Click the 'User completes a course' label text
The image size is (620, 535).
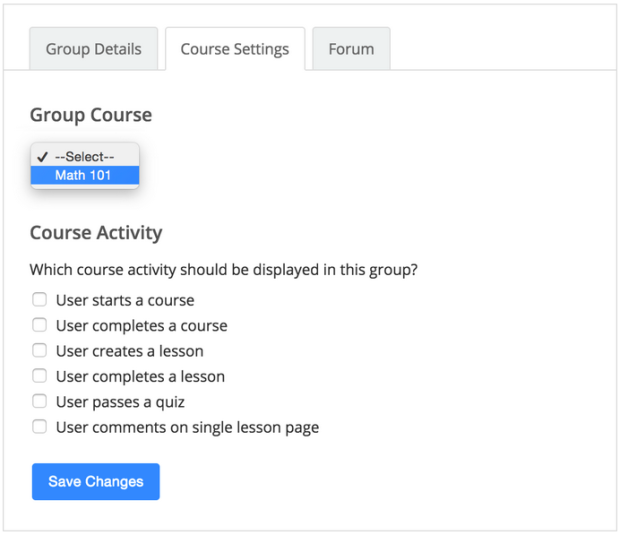[142, 326]
